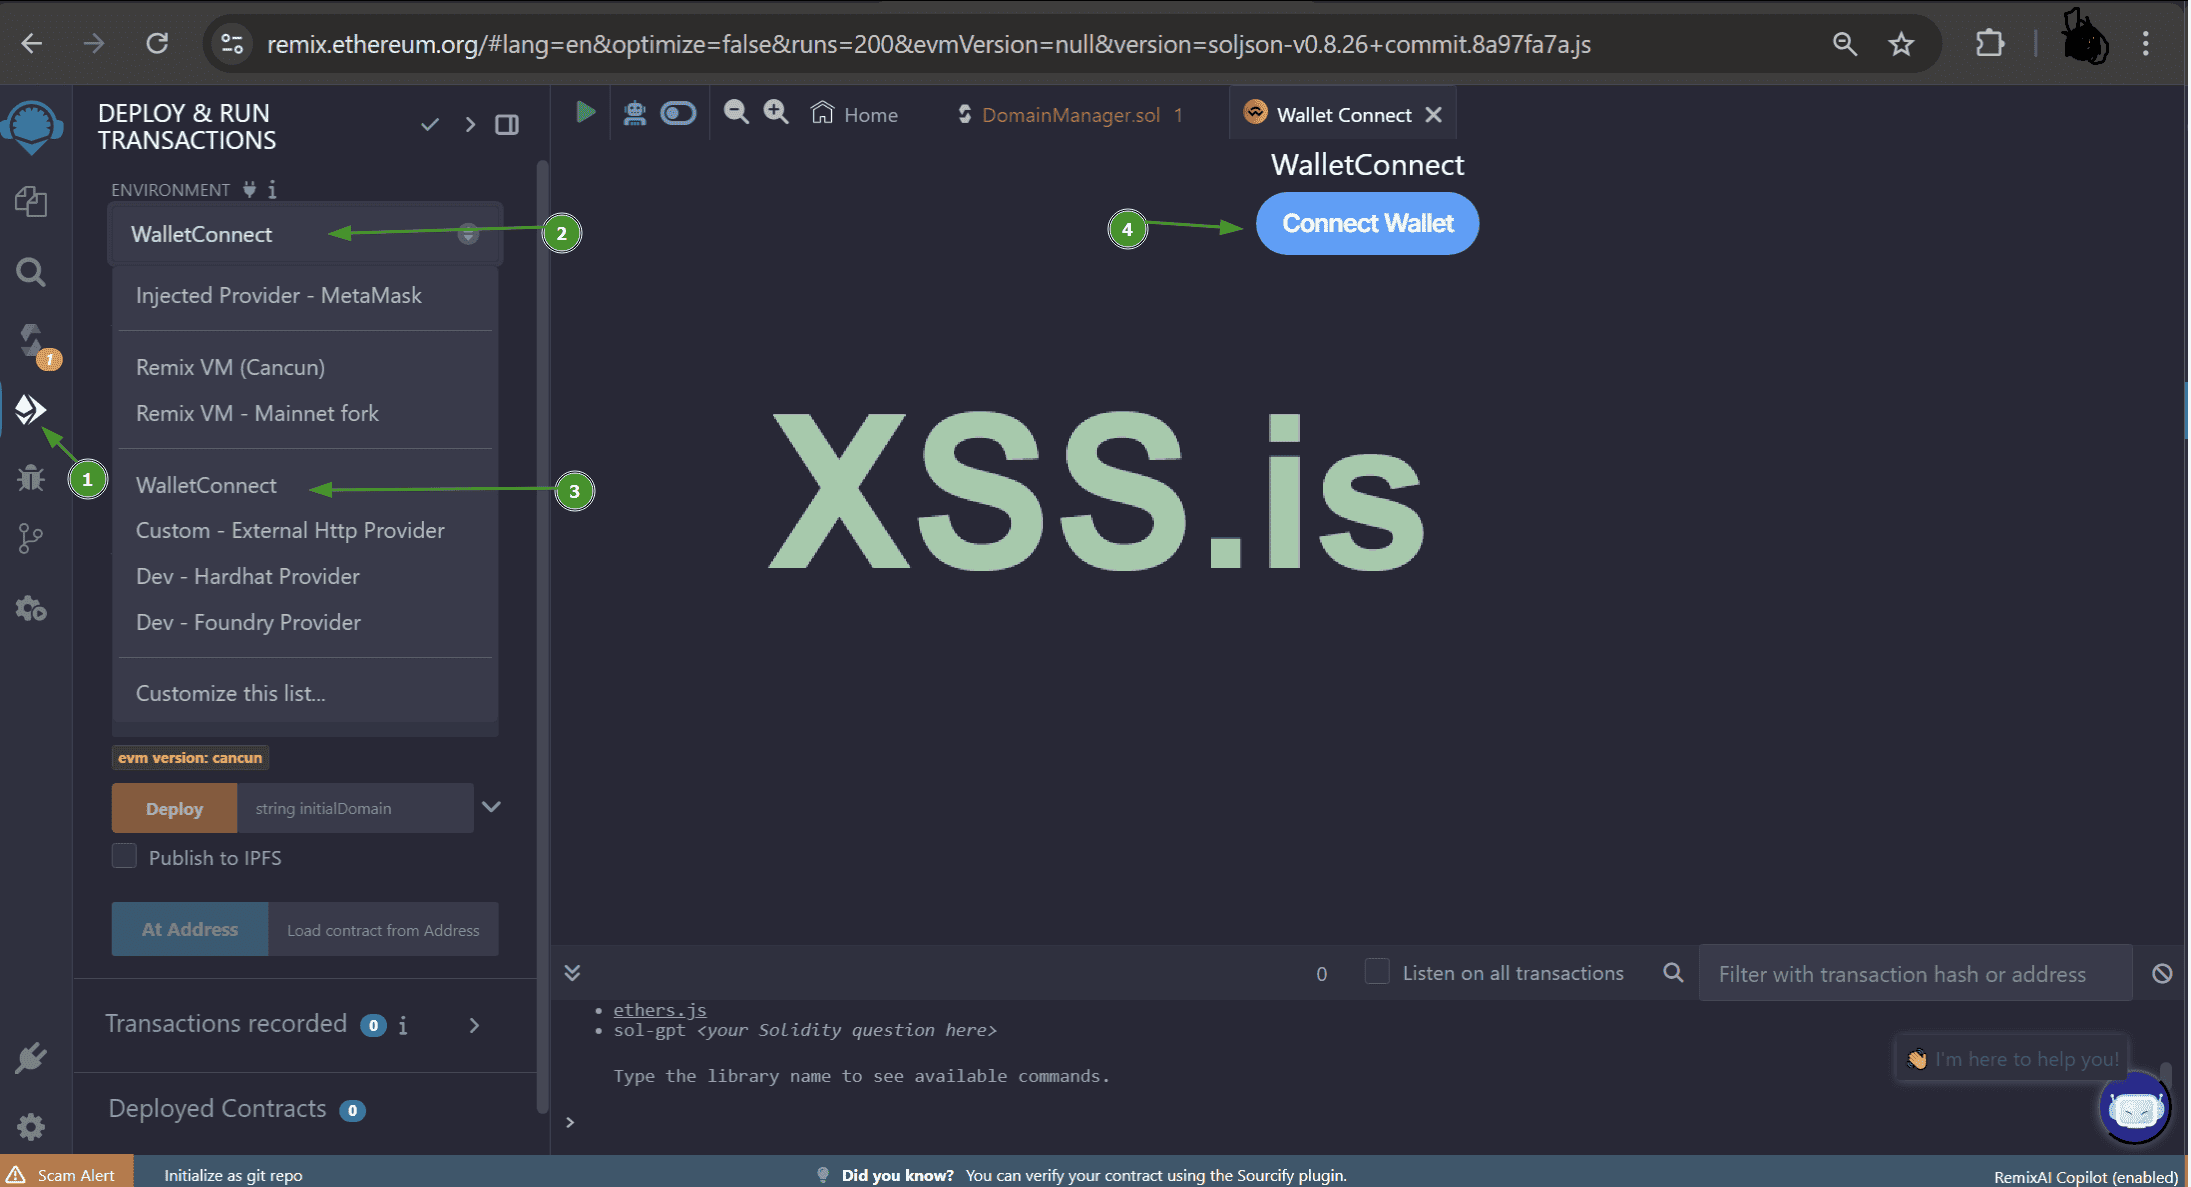Click the zoom out magnifier icon

tap(736, 113)
